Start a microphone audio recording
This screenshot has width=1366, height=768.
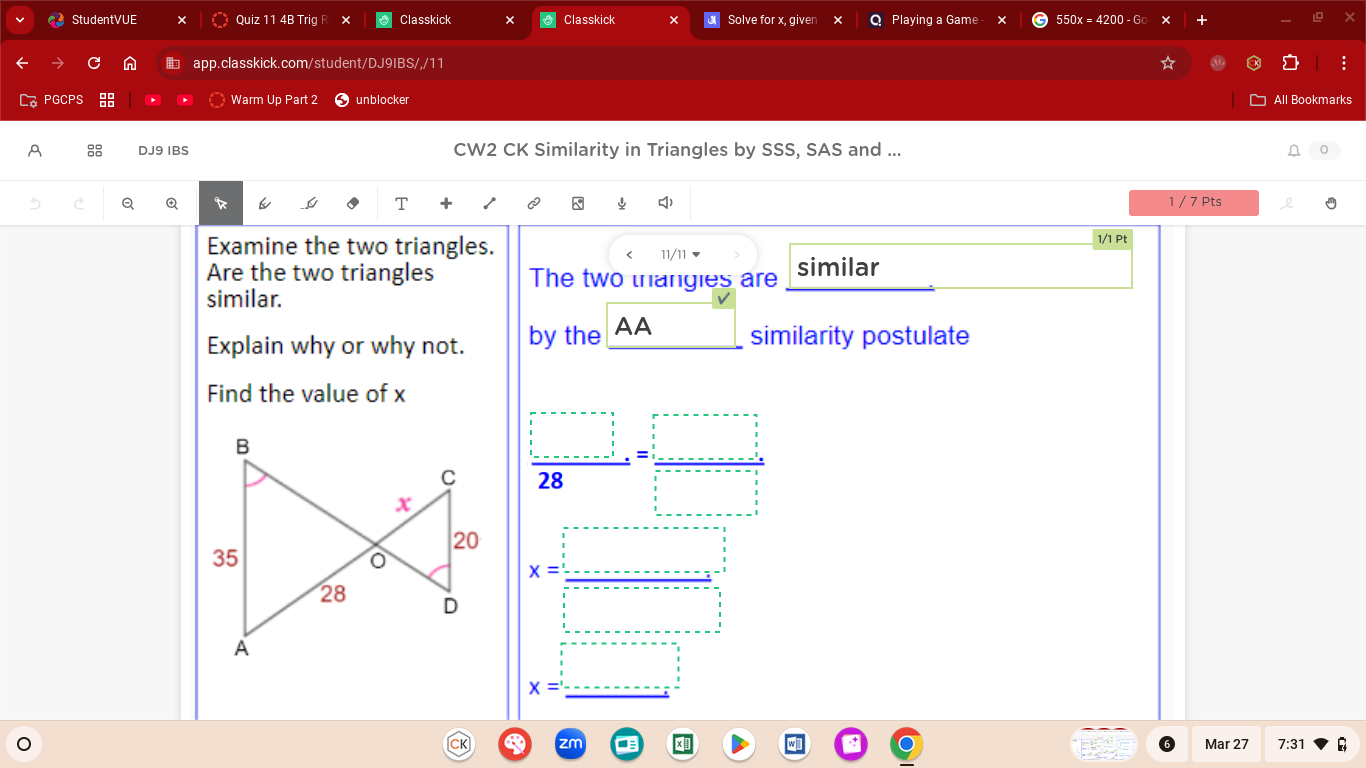621,203
